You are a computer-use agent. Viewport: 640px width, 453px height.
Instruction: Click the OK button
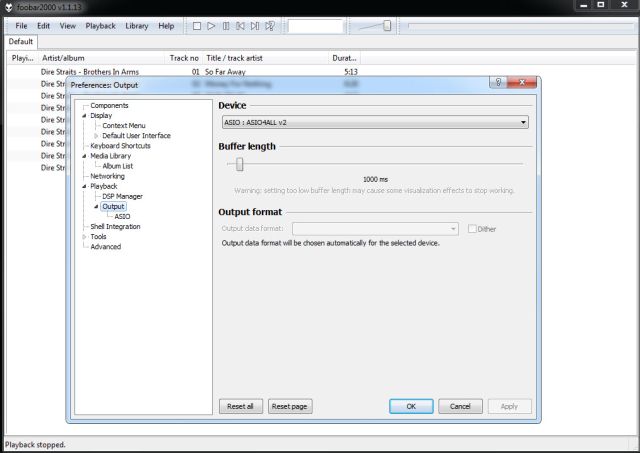411,406
